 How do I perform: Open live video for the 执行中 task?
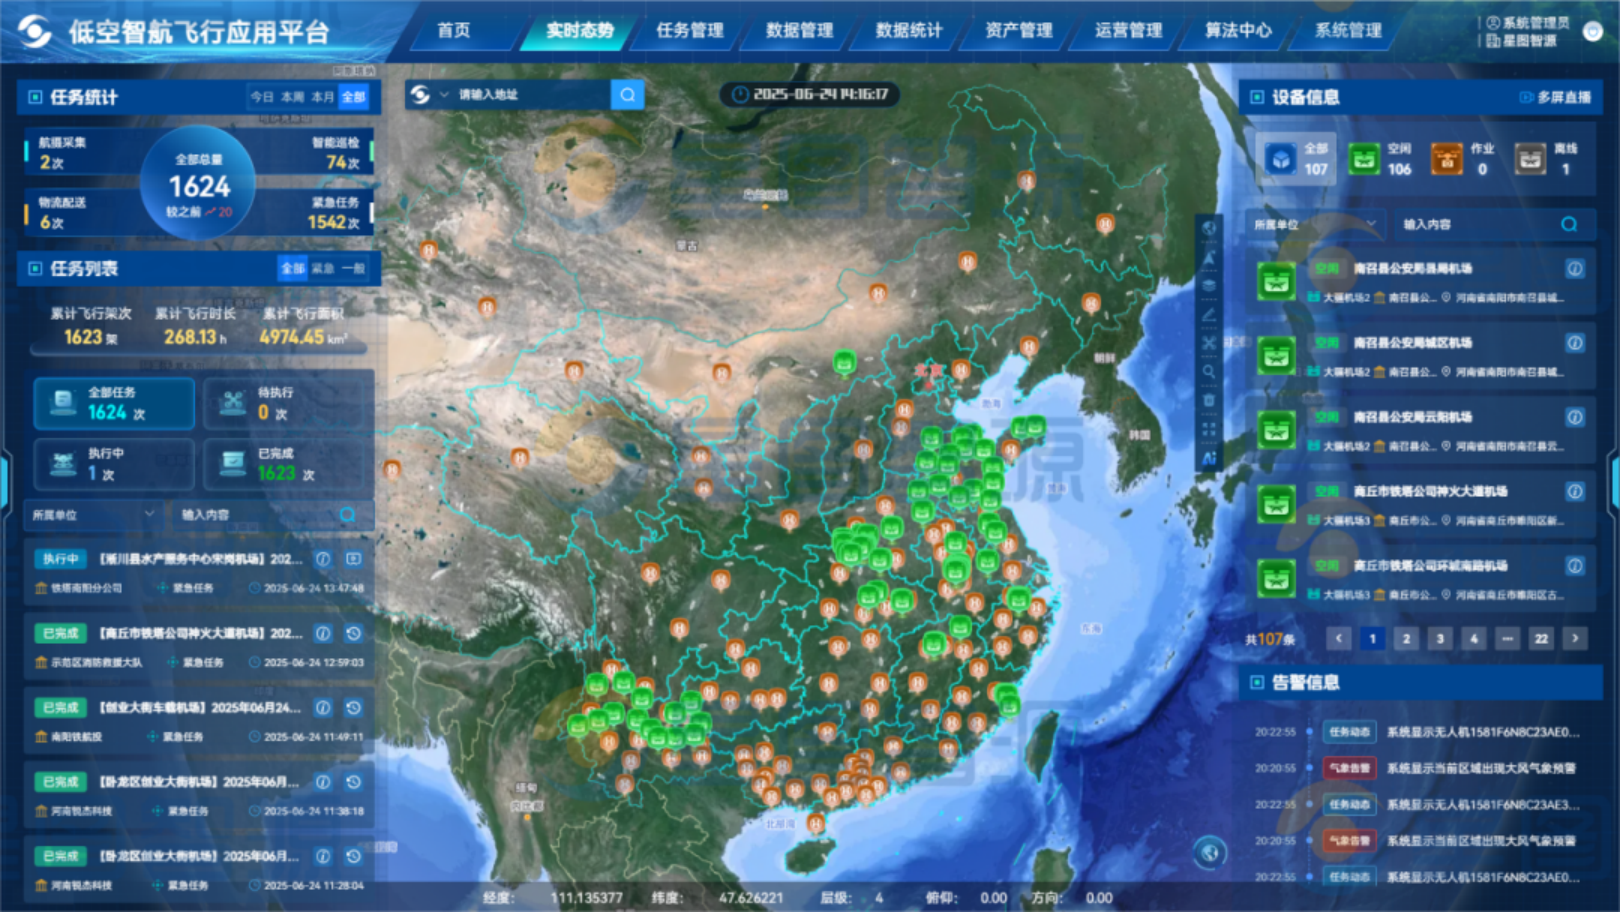(x=354, y=559)
